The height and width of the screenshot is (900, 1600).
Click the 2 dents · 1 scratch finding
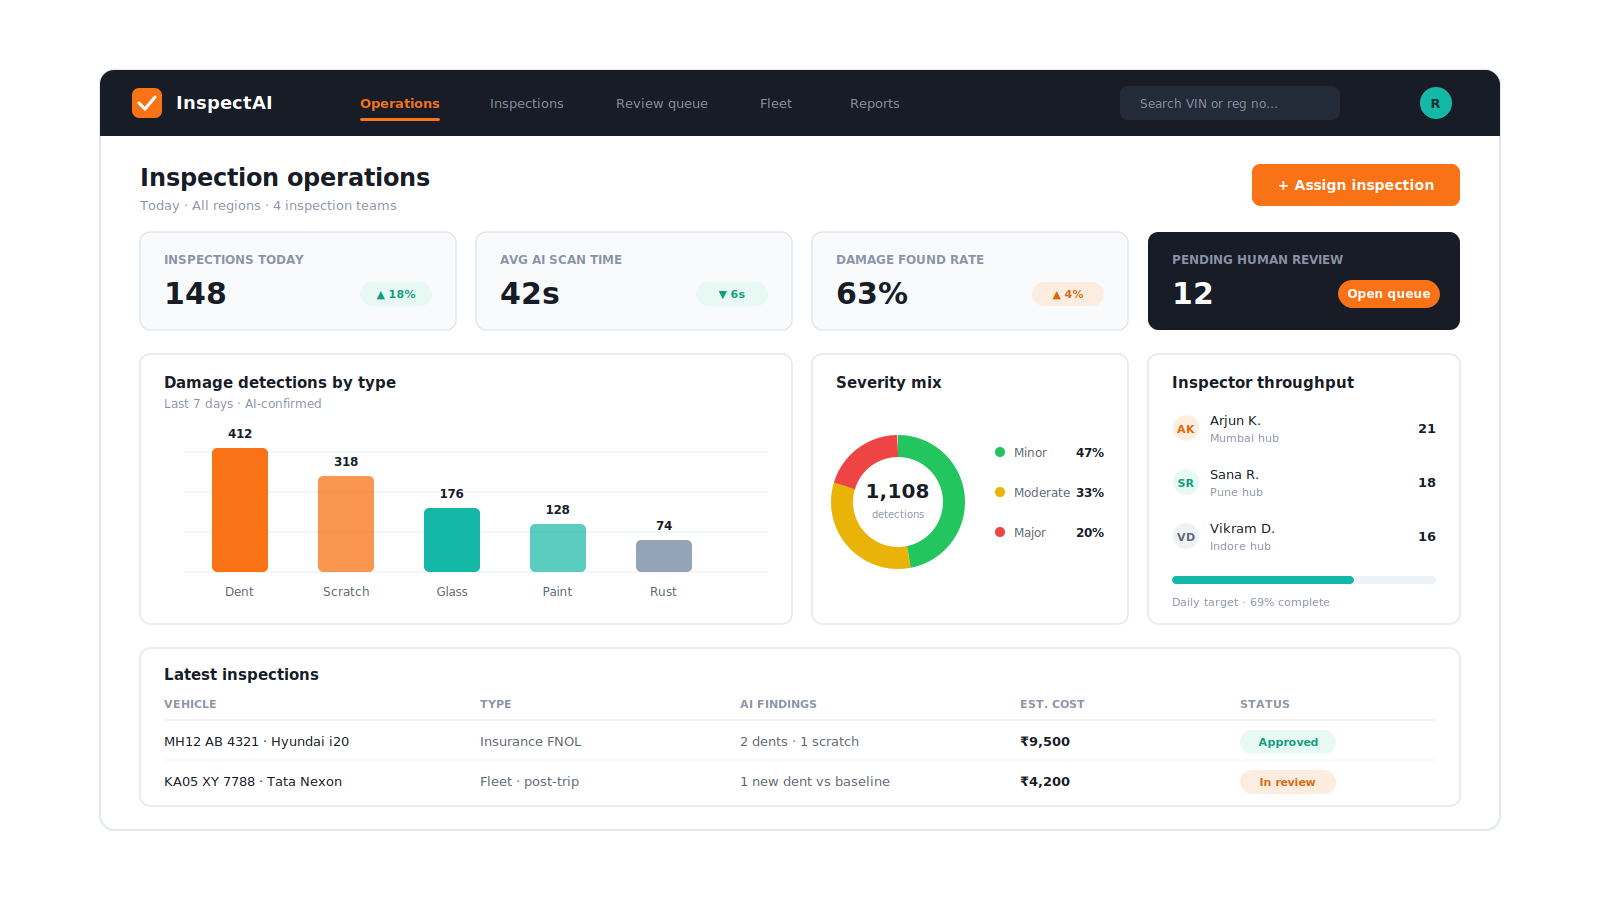coord(799,742)
